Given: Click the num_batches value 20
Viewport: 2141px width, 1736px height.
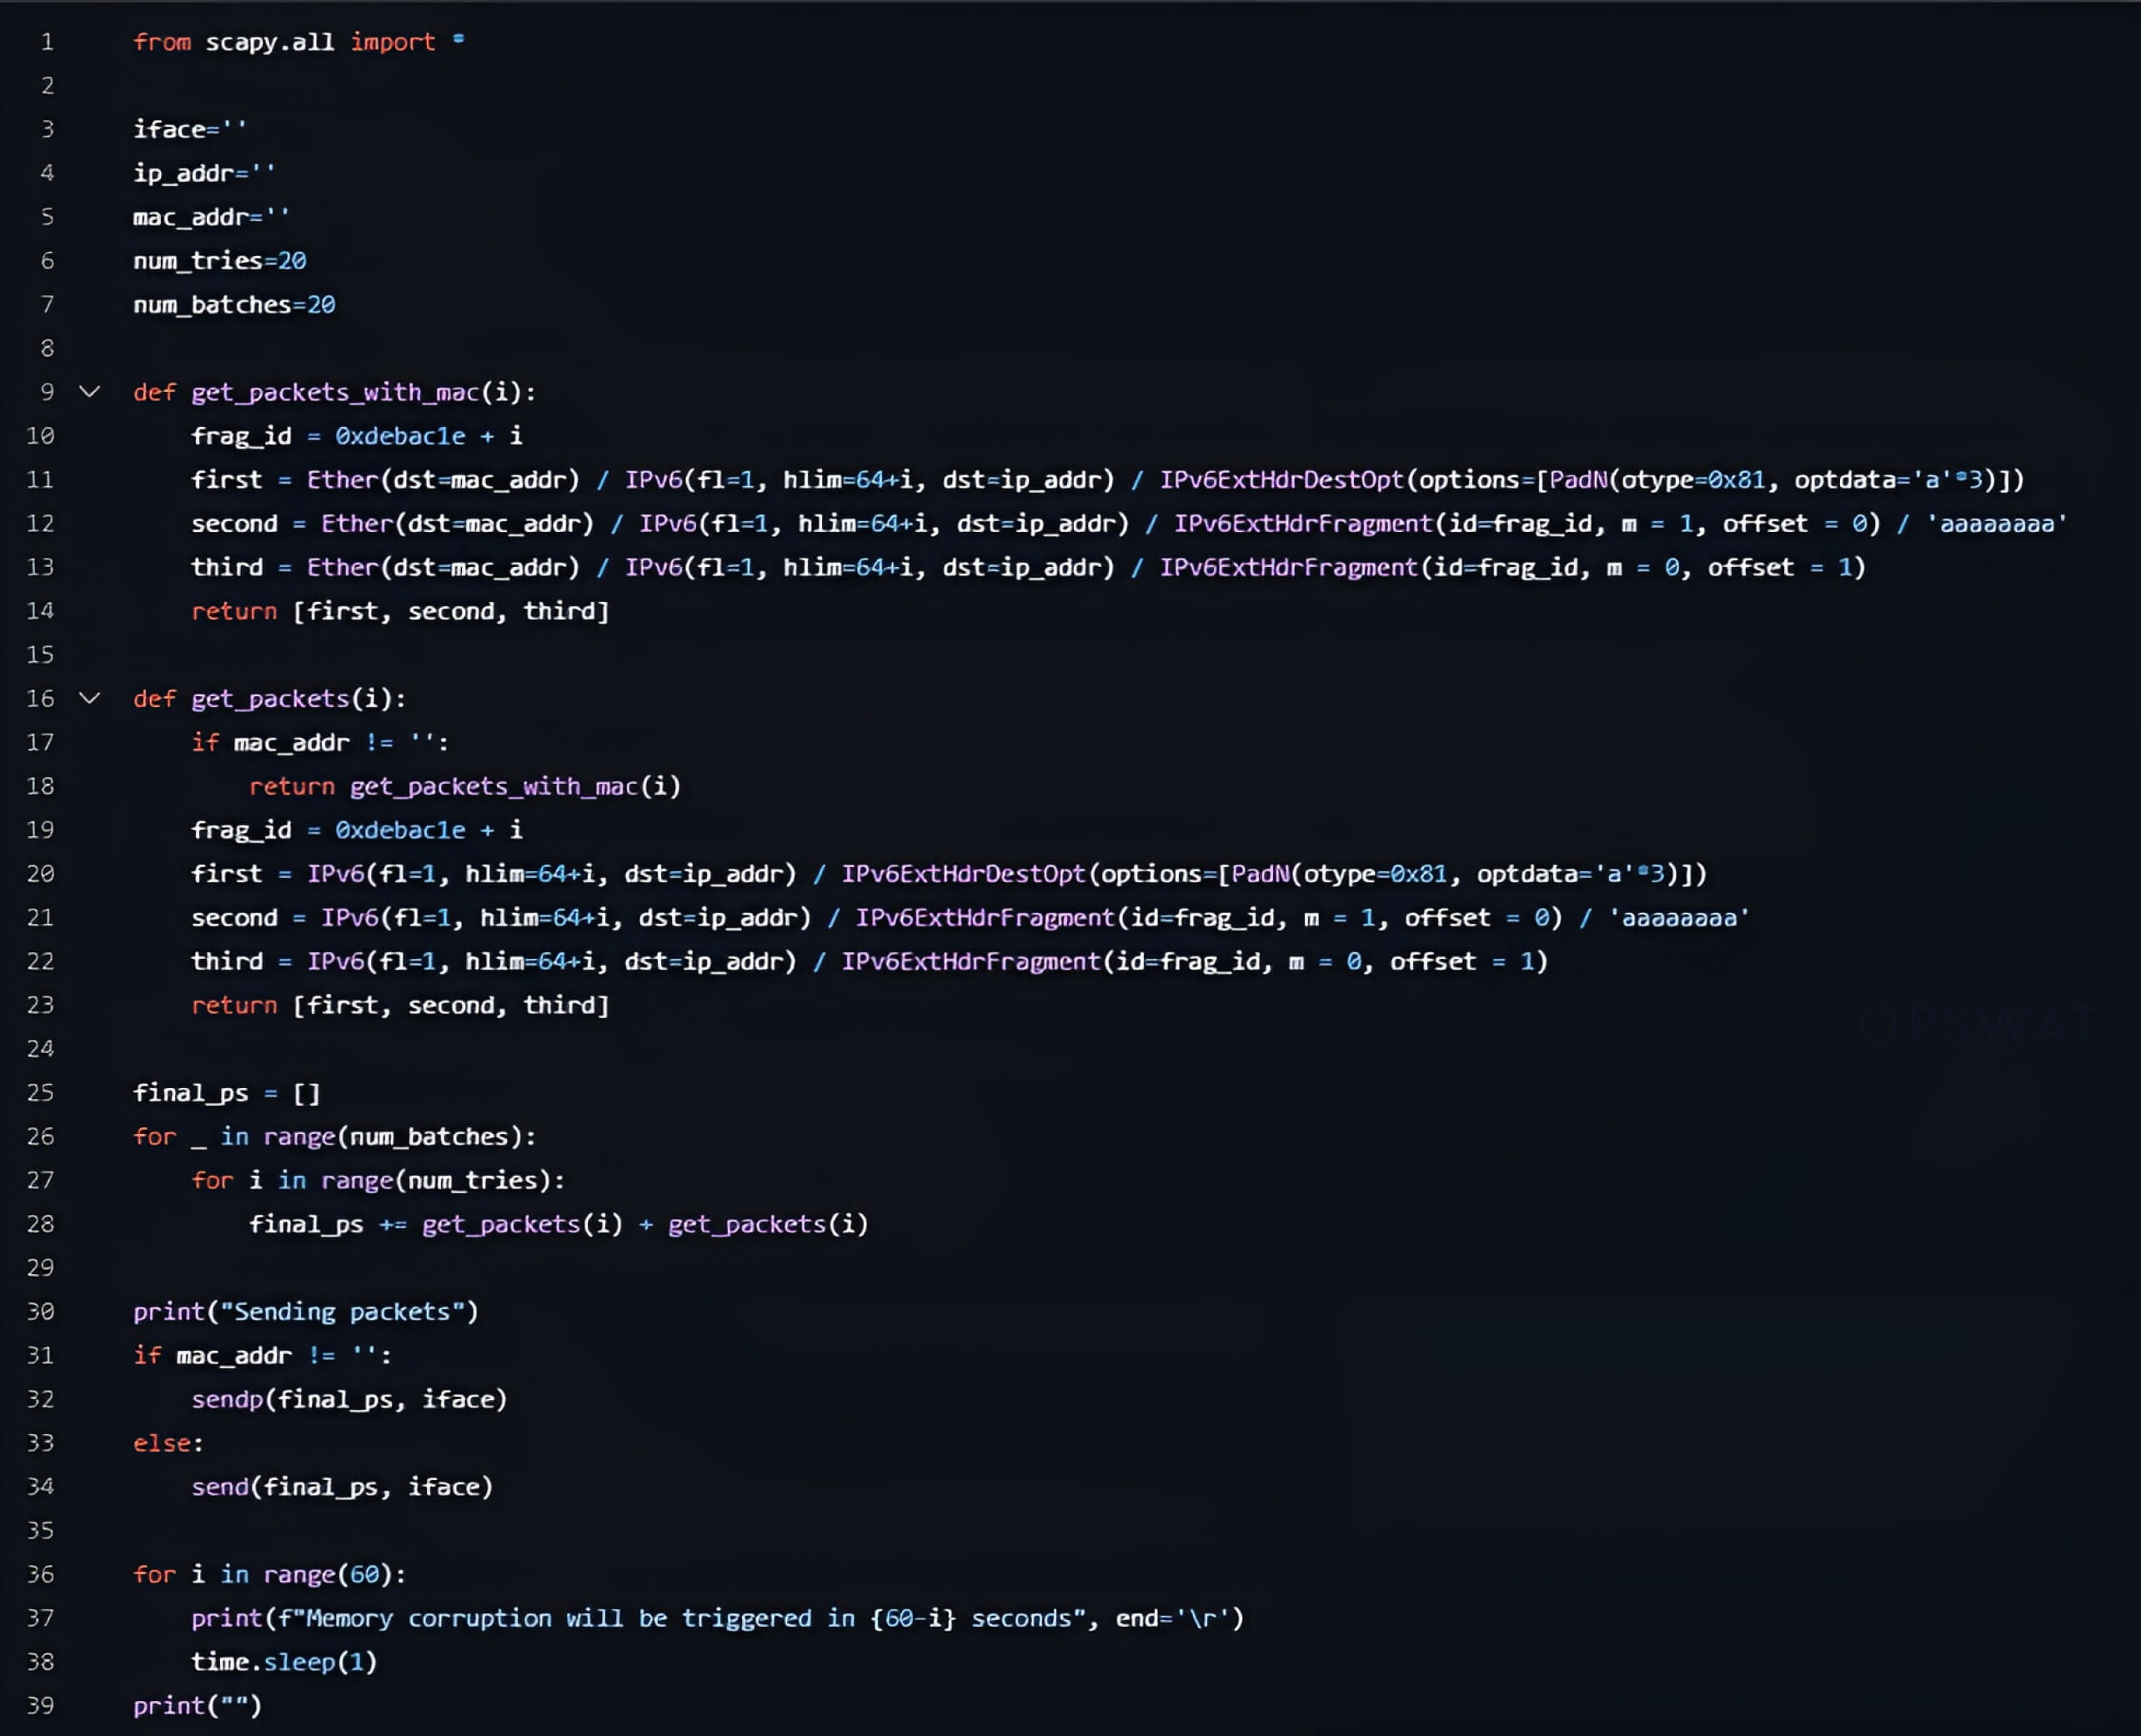Looking at the screenshot, I should [321, 305].
